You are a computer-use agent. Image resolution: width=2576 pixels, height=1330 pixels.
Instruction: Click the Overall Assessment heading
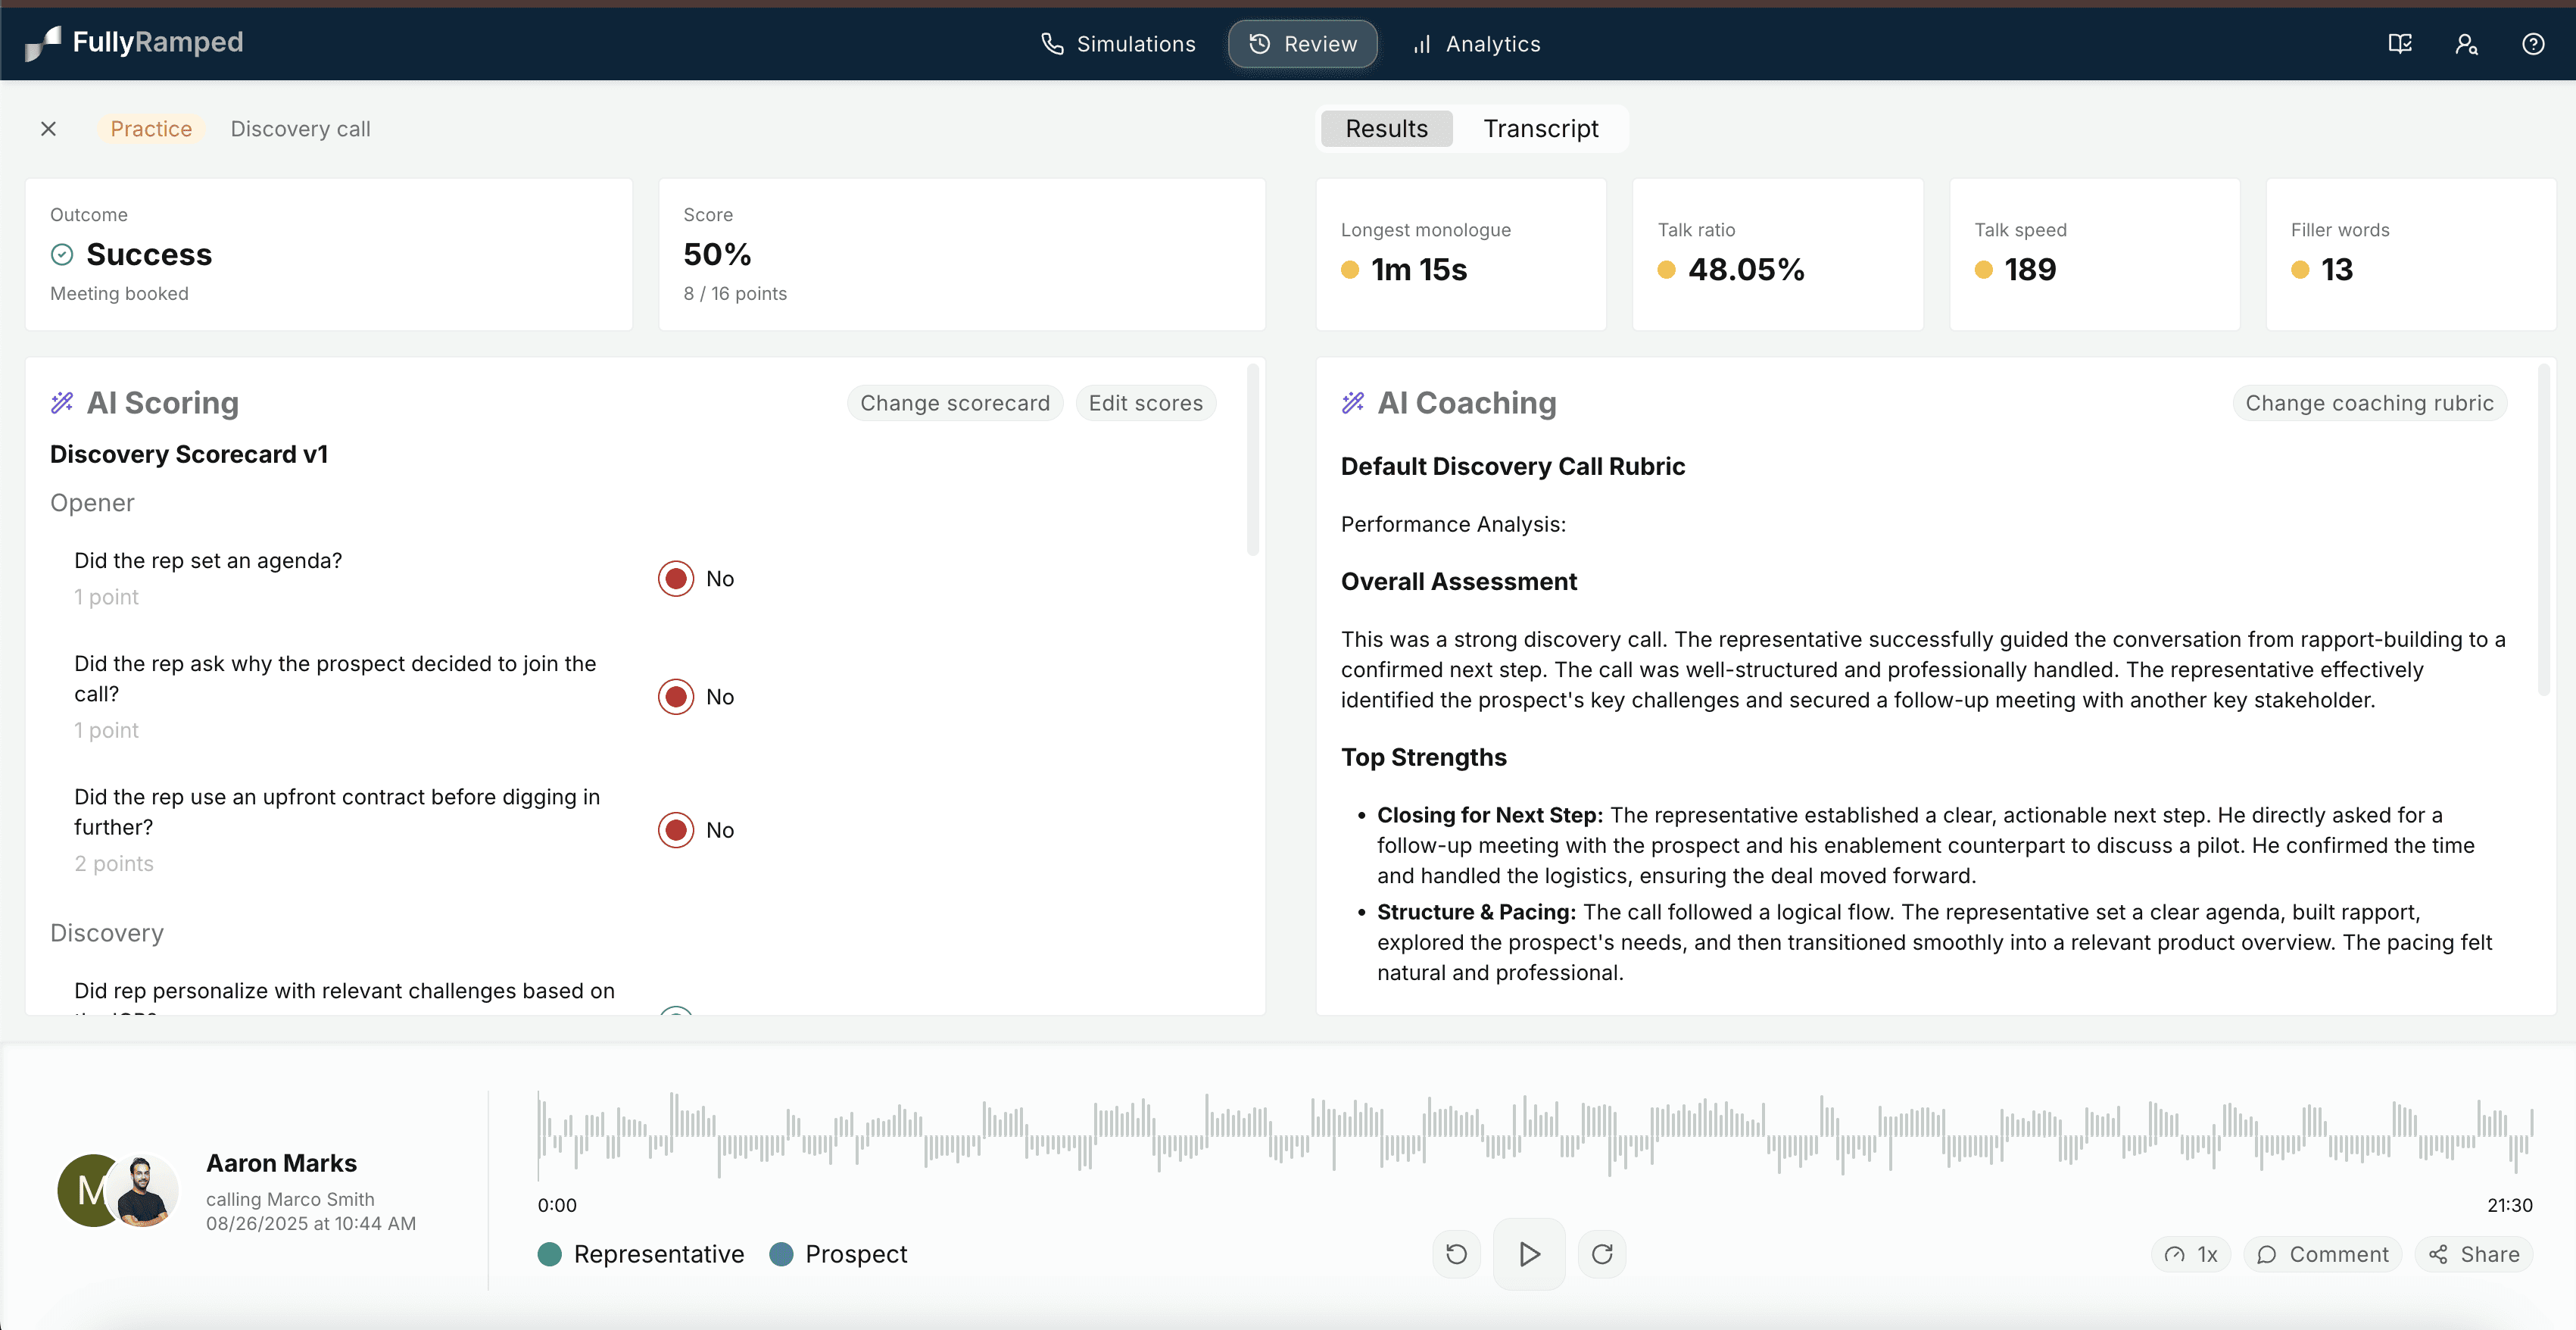[x=1458, y=582]
